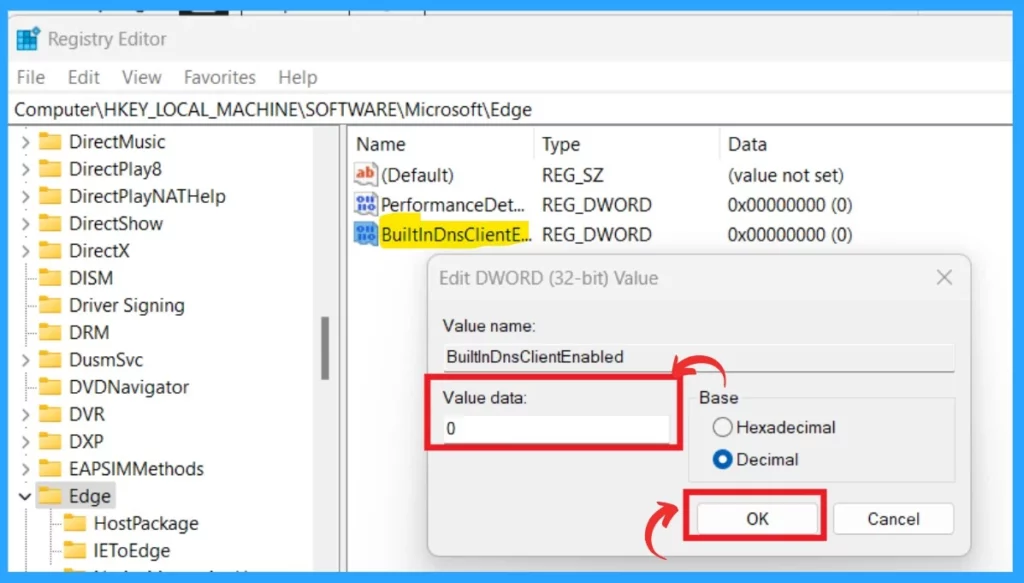This screenshot has width=1024, height=583.
Task: Open the View menu
Action: coord(141,77)
